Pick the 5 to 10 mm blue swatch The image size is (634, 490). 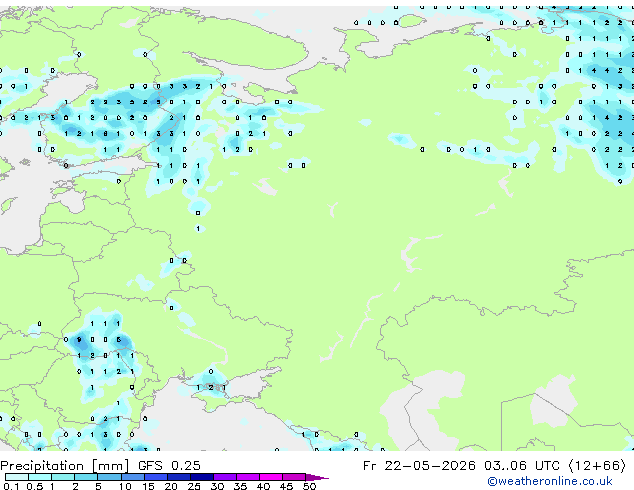click(x=109, y=477)
